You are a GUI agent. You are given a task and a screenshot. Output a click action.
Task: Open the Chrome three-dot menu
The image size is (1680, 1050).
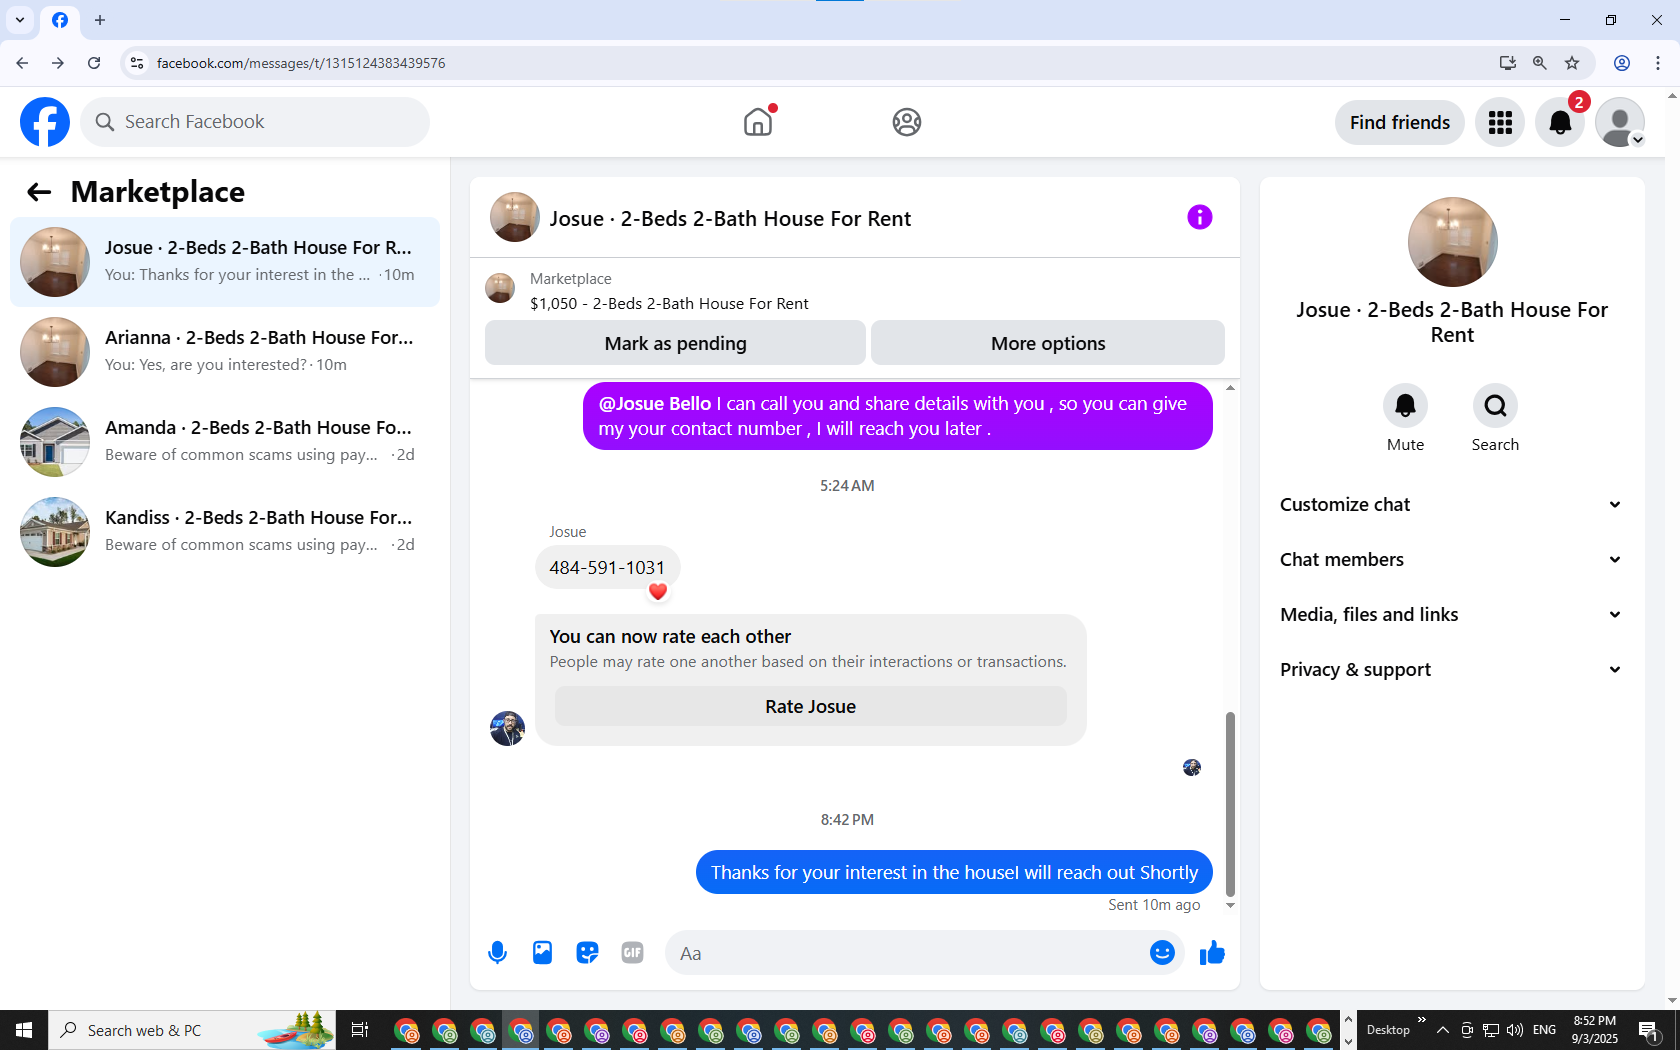point(1658,63)
